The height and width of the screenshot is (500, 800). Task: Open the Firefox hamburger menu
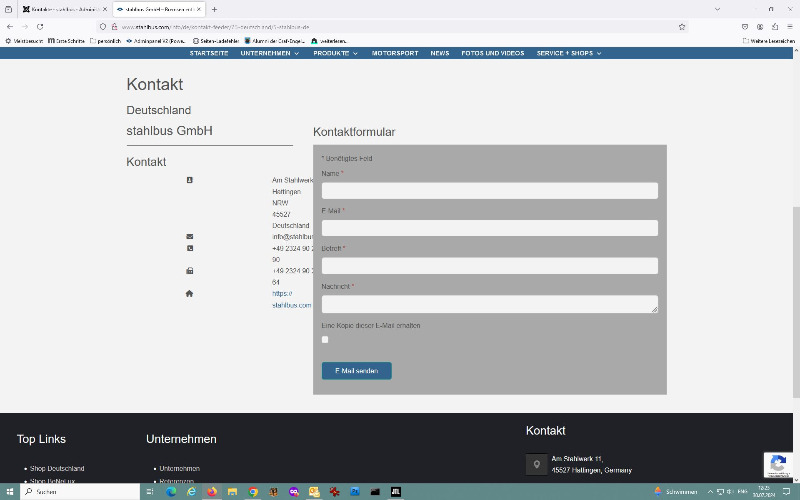[790, 27]
